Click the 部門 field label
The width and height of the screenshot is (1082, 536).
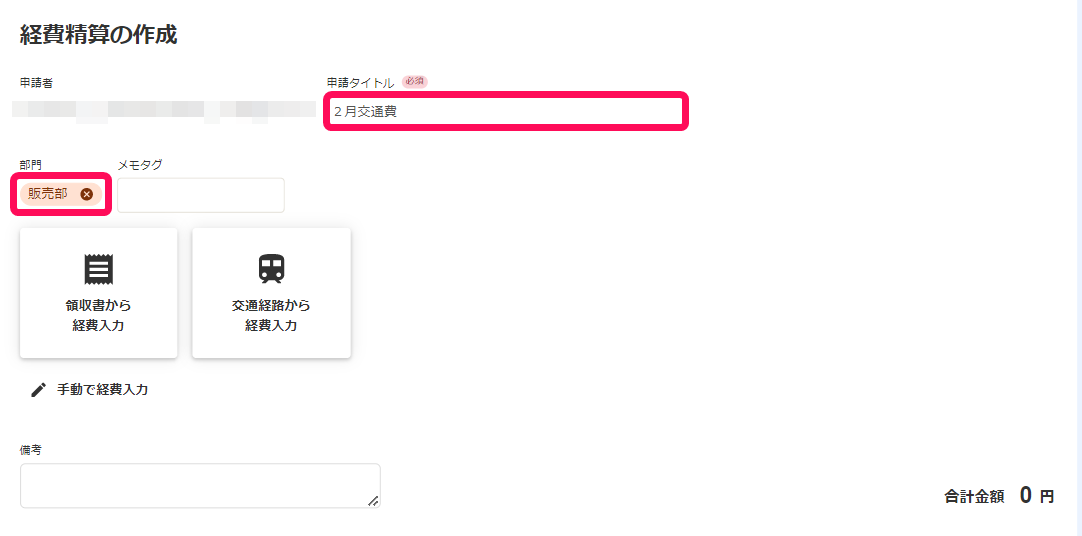[30, 164]
